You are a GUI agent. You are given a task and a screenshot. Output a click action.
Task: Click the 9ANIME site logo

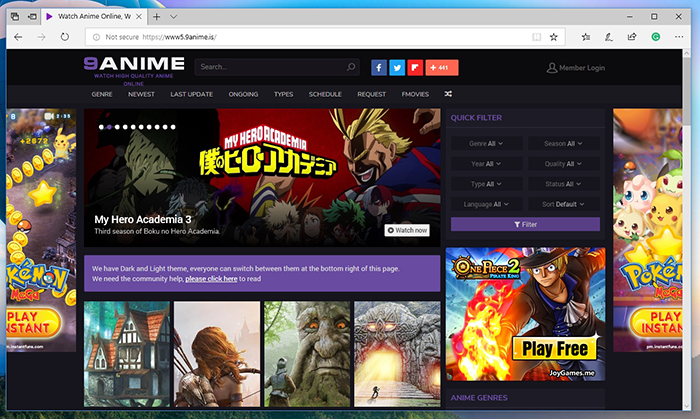tap(134, 64)
